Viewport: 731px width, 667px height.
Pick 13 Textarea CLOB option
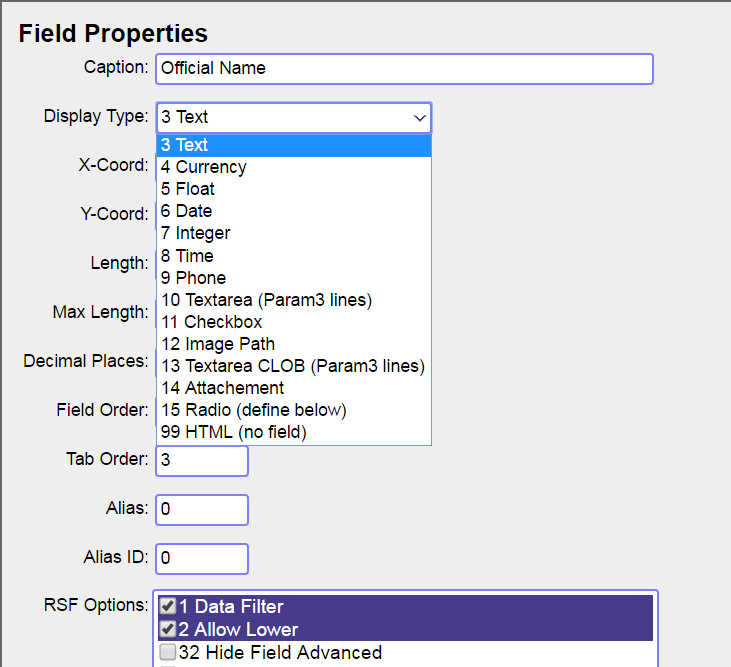(294, 366)
